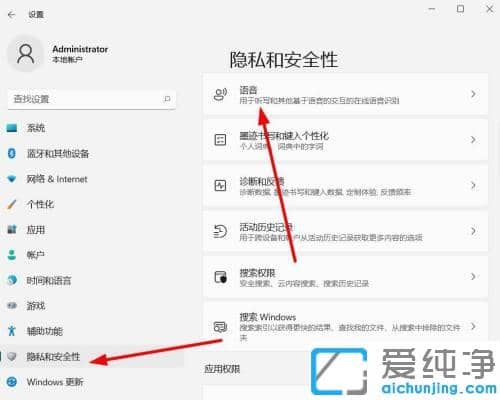Select the 辅助功能 accessibility icon
Image resolution: width=500 pixels, height=400 pixels.
point(12,331)
